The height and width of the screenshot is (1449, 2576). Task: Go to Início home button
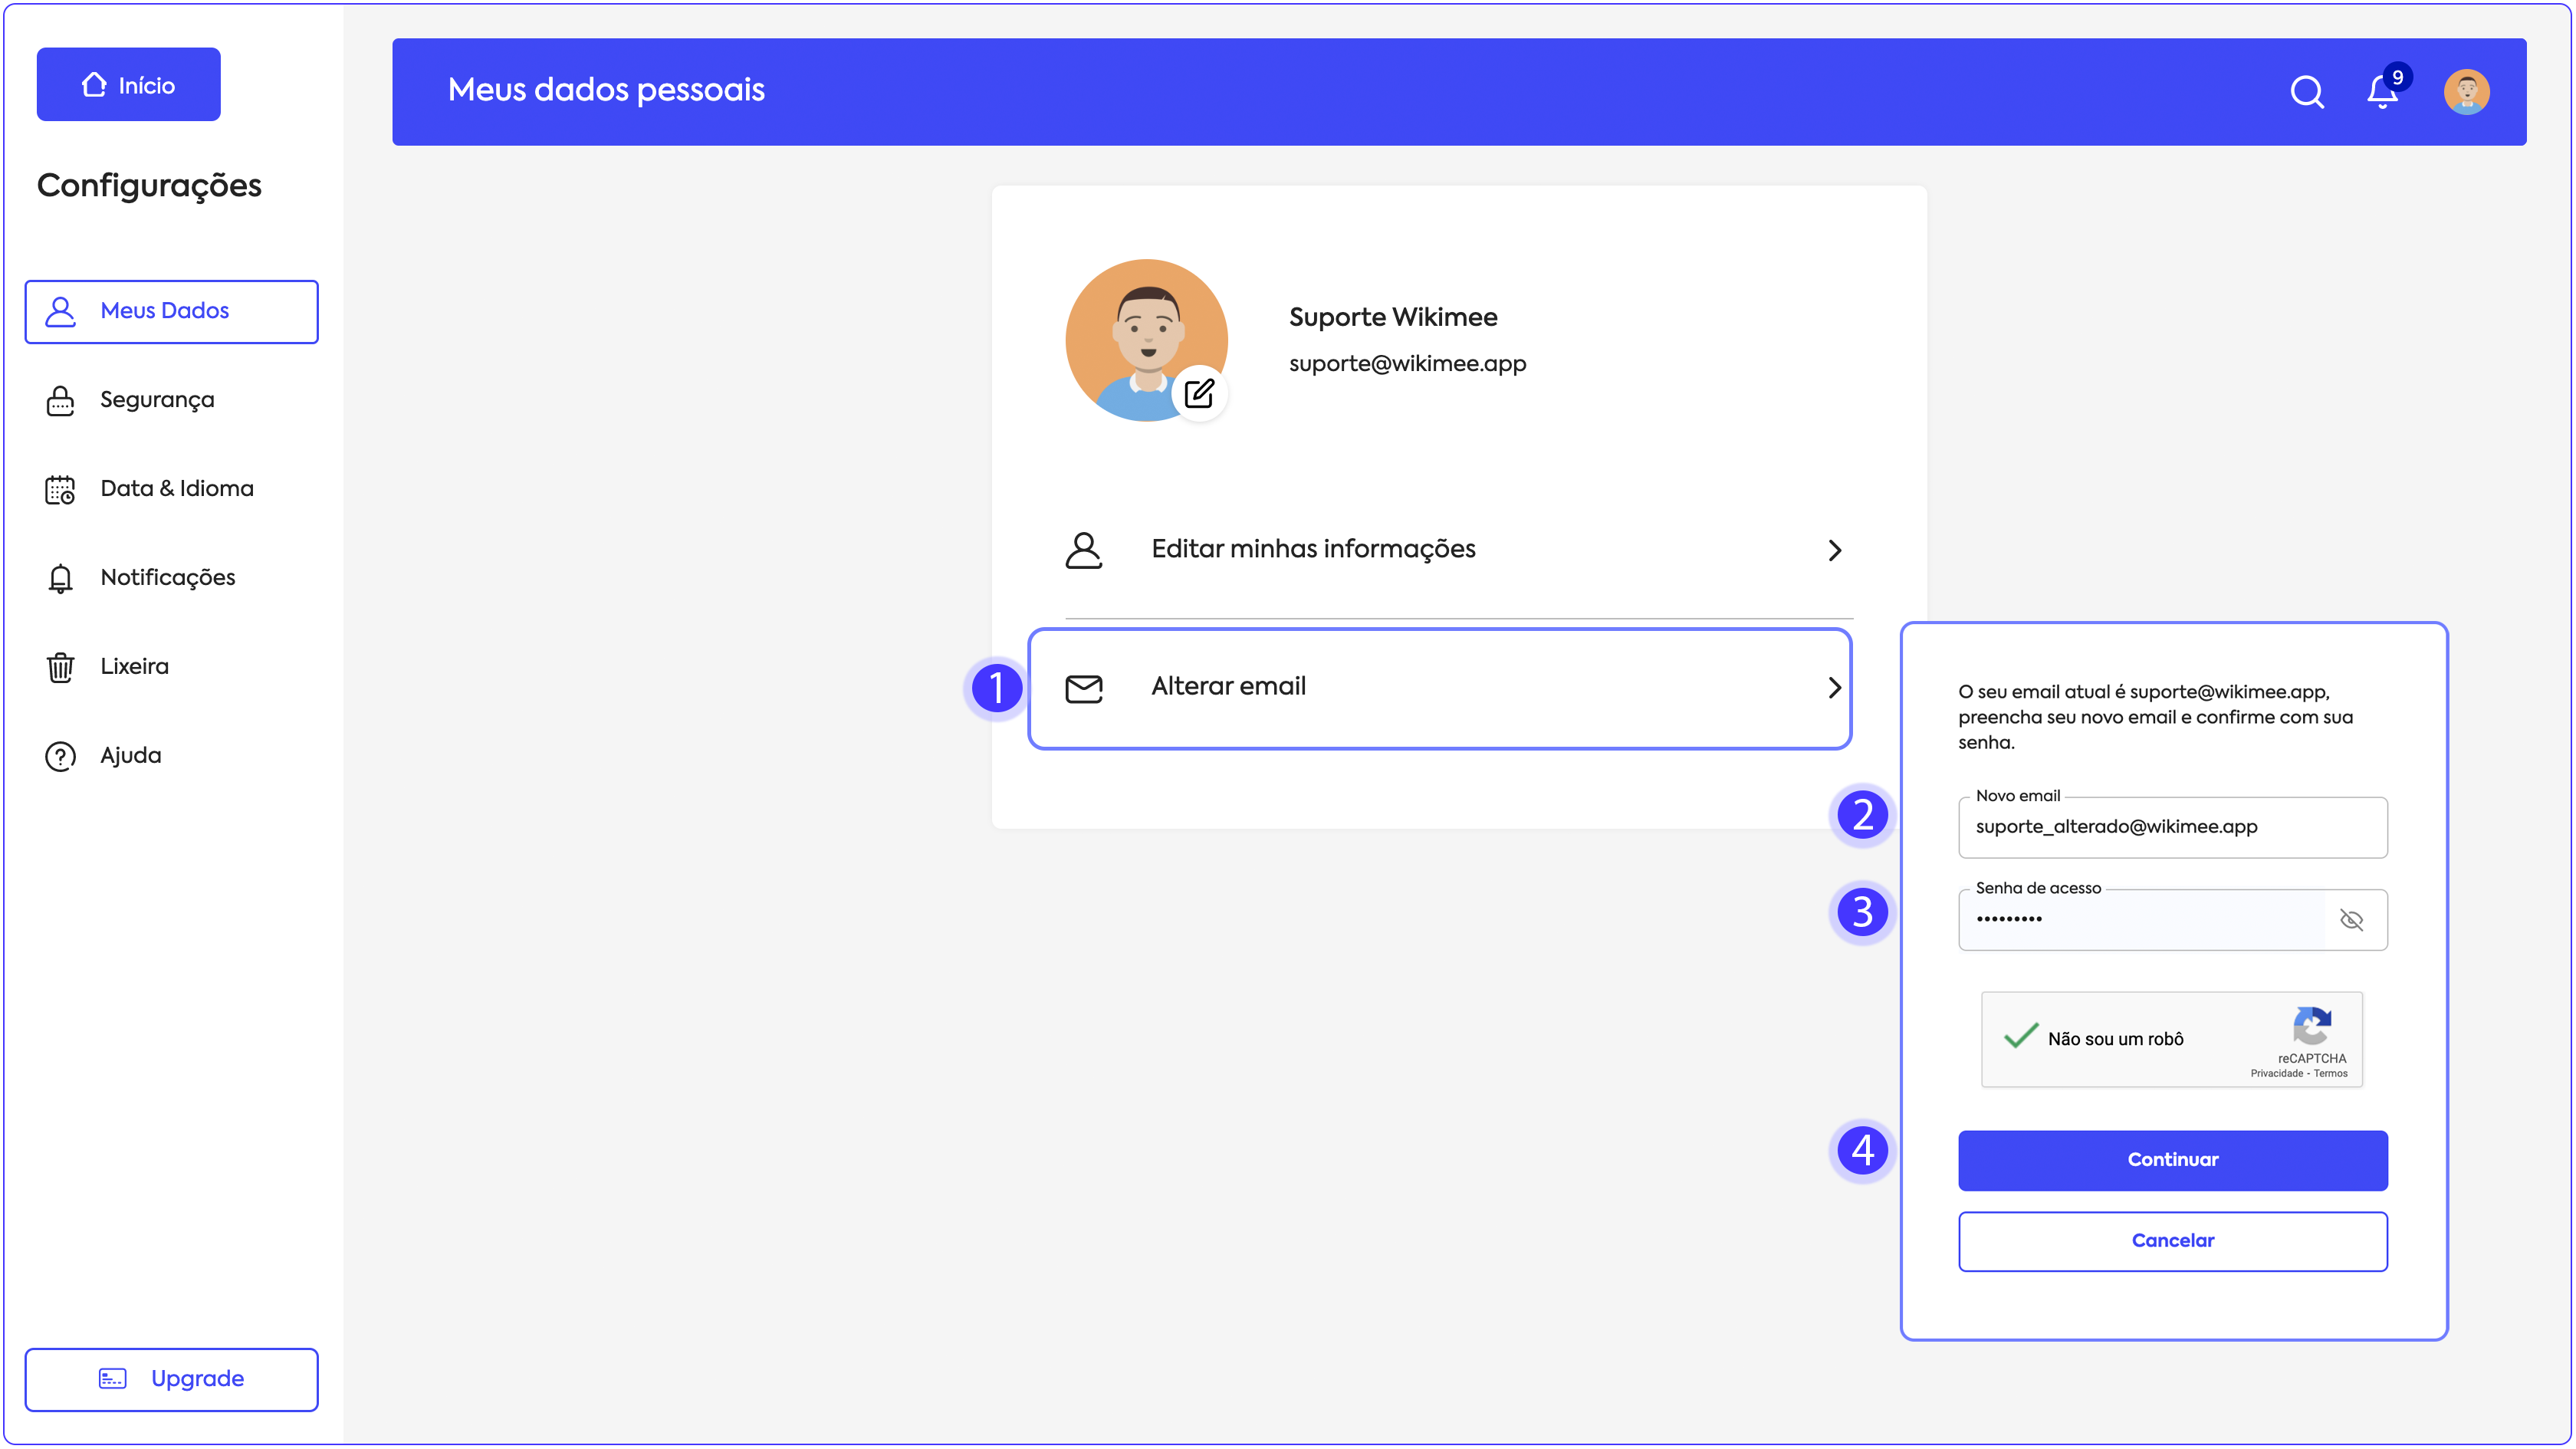coord(129,85)
